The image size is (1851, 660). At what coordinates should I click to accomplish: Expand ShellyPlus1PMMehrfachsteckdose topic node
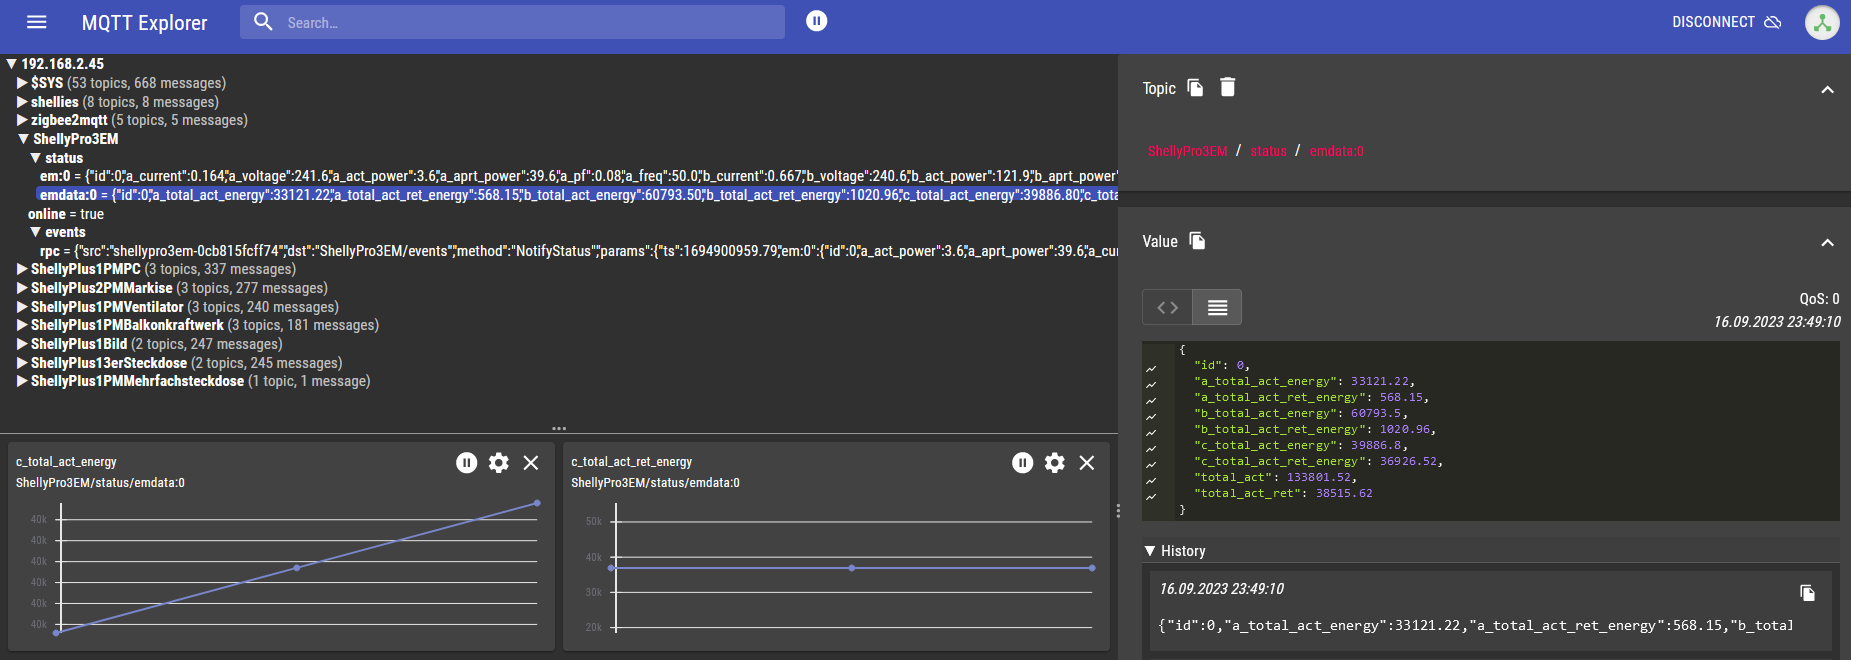(x=22, y=381)
